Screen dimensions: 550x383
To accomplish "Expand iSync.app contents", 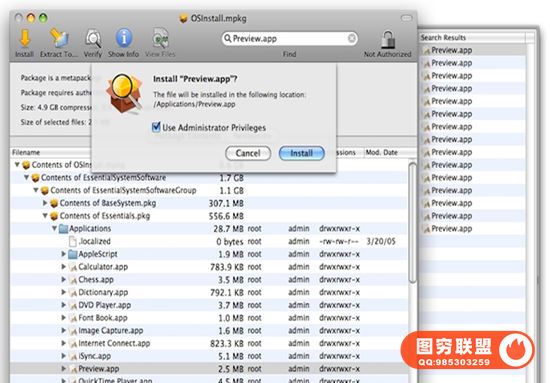I will tap(63, 356).
